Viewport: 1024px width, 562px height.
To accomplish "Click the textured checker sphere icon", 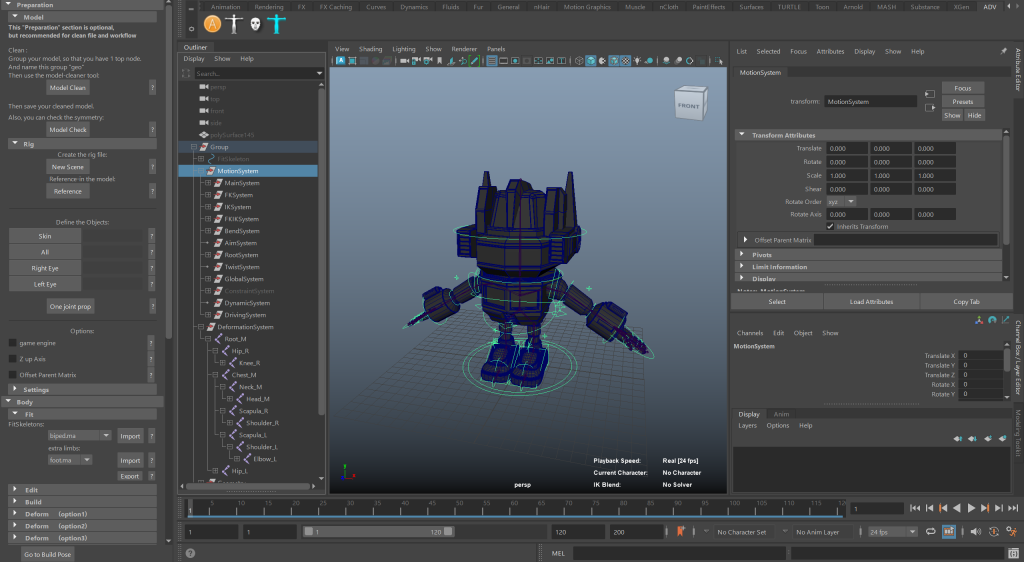I will pyautogui.click(x=625, y=61).
